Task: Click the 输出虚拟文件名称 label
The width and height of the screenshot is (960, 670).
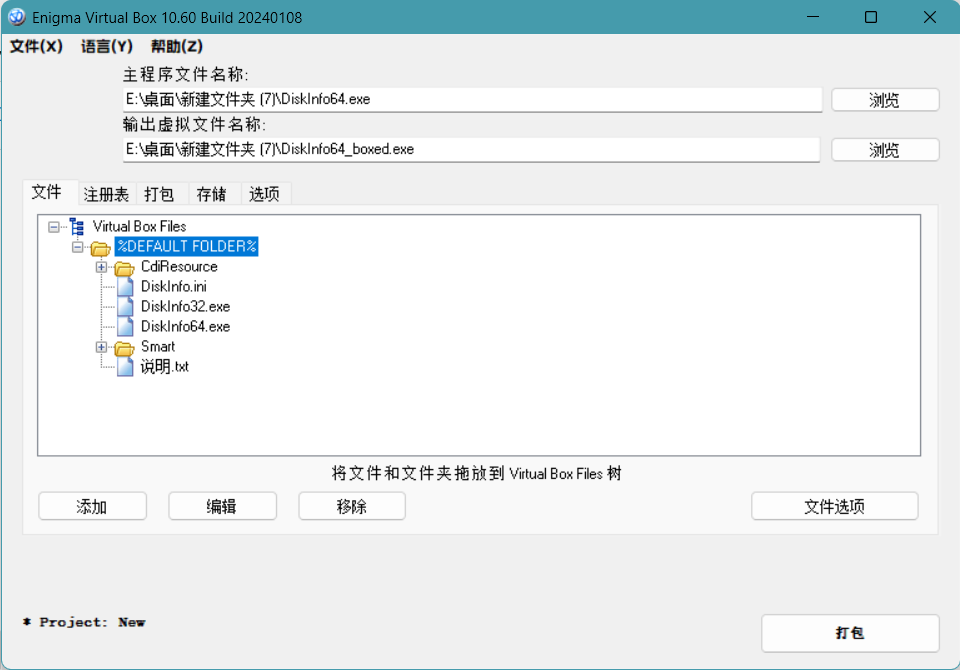Action: [195, 124]
